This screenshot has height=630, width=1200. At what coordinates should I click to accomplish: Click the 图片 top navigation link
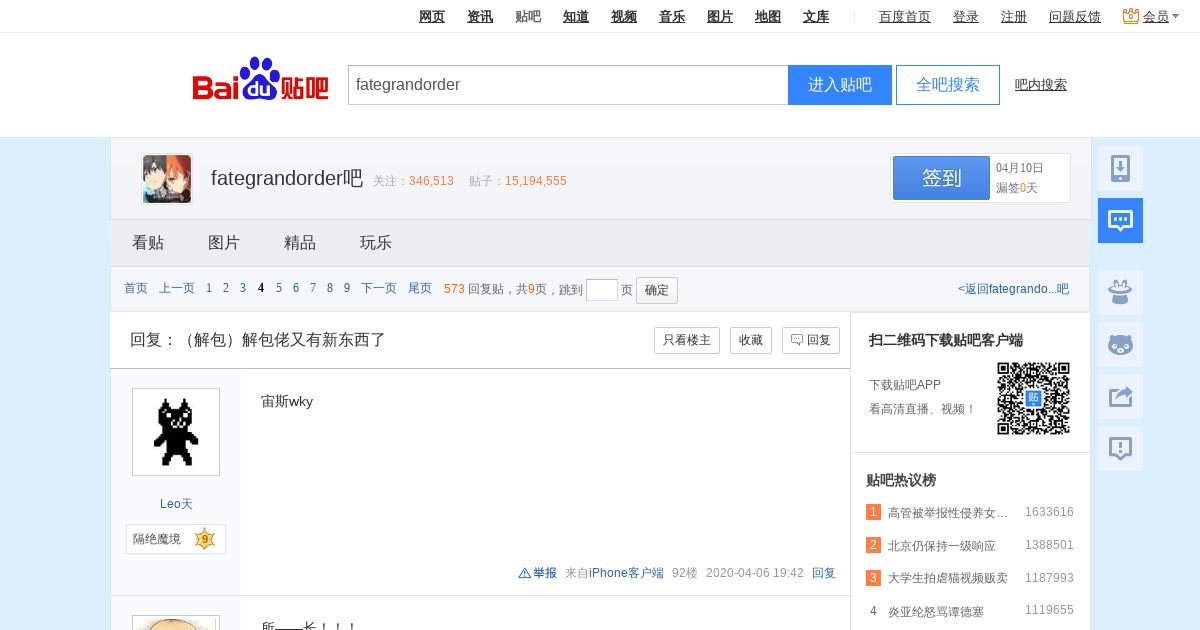720,16
